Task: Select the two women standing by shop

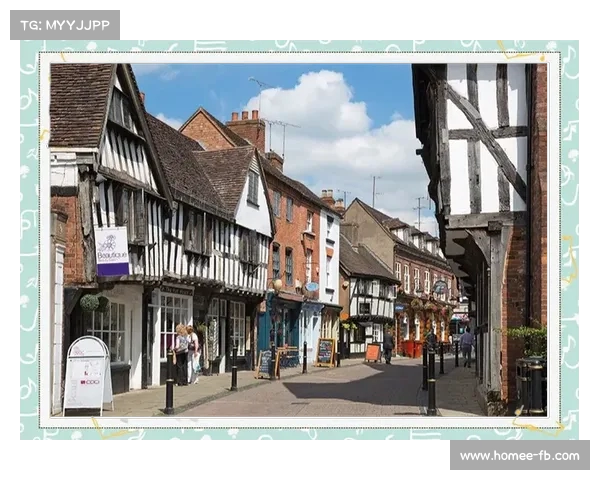Action: (x=187, y=353)
